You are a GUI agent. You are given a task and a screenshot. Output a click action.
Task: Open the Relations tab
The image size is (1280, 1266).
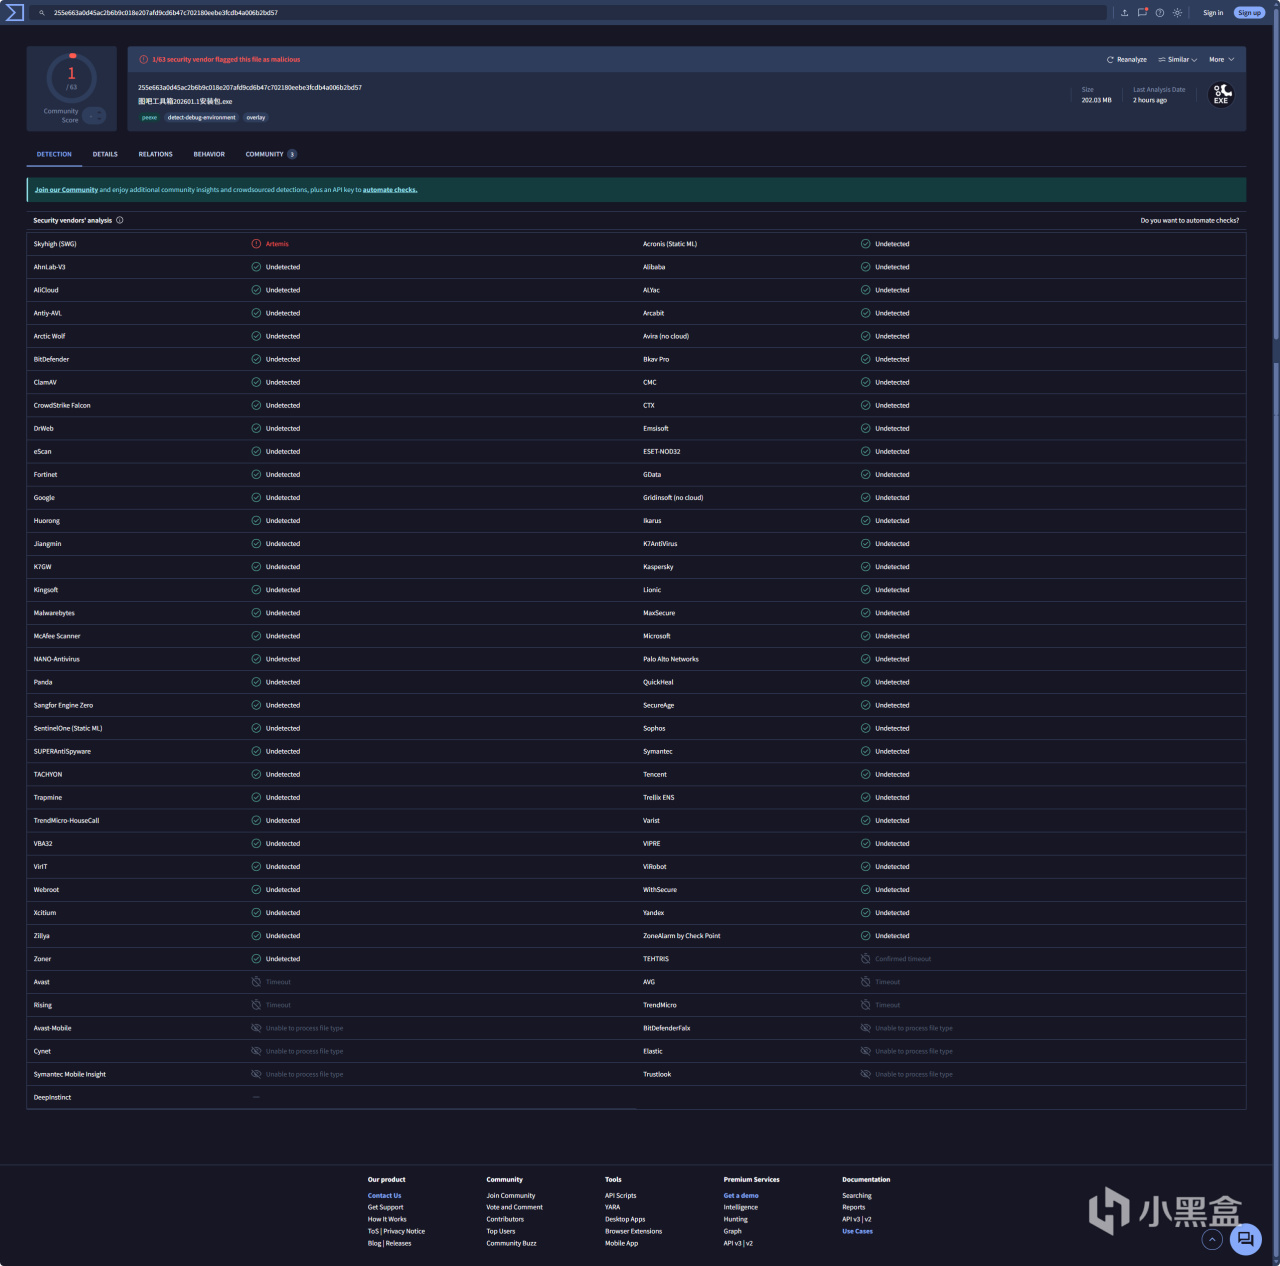pos(155,154)
